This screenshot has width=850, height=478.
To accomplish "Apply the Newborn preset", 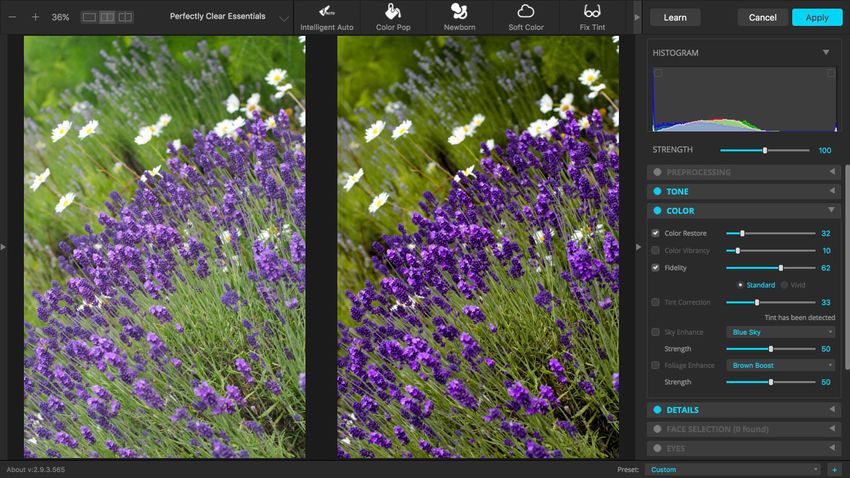I will [x=459, y=17].
